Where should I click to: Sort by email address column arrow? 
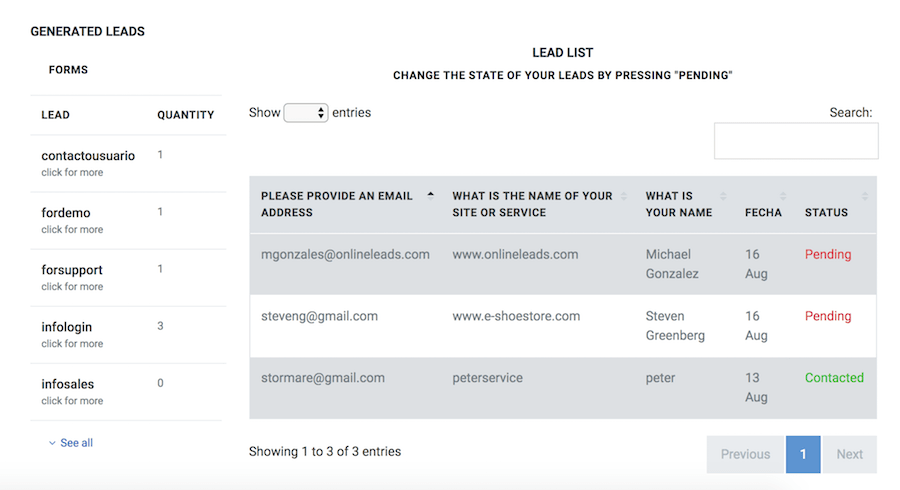pyautogui.click(x=430, y=195)
